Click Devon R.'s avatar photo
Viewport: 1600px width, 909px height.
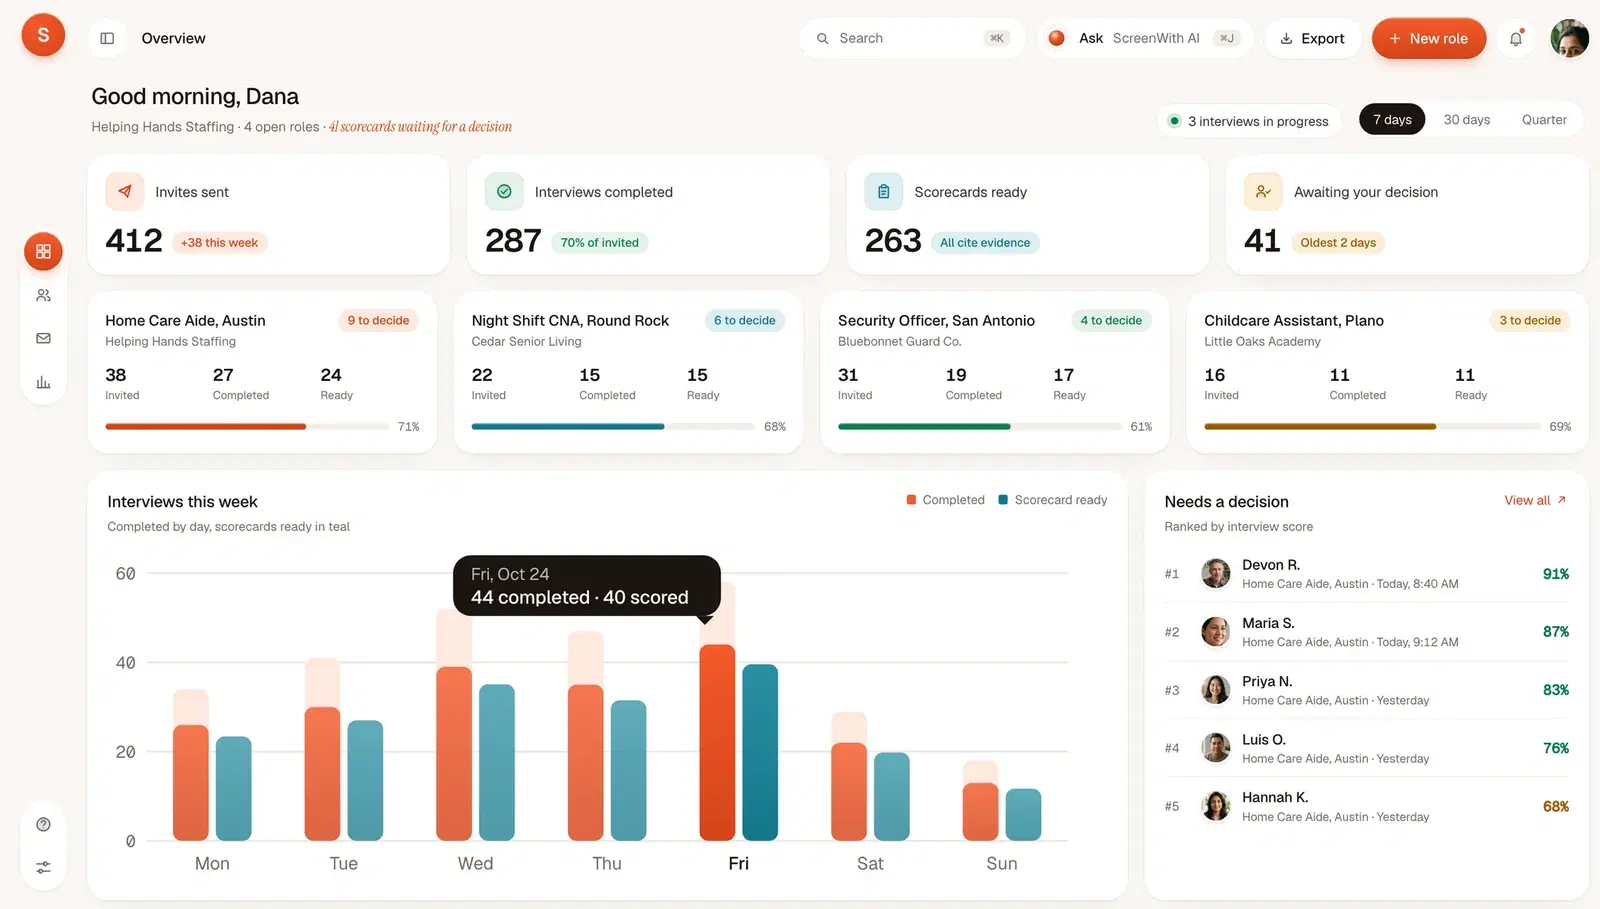[1215, 574]
